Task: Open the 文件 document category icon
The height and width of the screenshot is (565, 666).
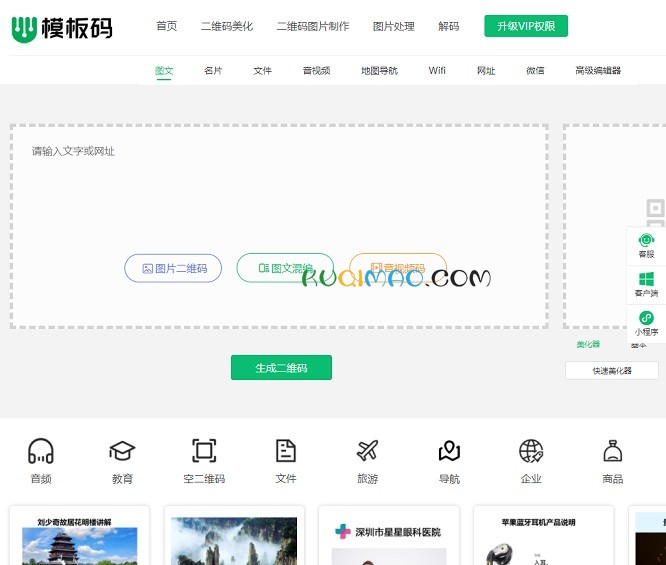Action: click(286, 451)
